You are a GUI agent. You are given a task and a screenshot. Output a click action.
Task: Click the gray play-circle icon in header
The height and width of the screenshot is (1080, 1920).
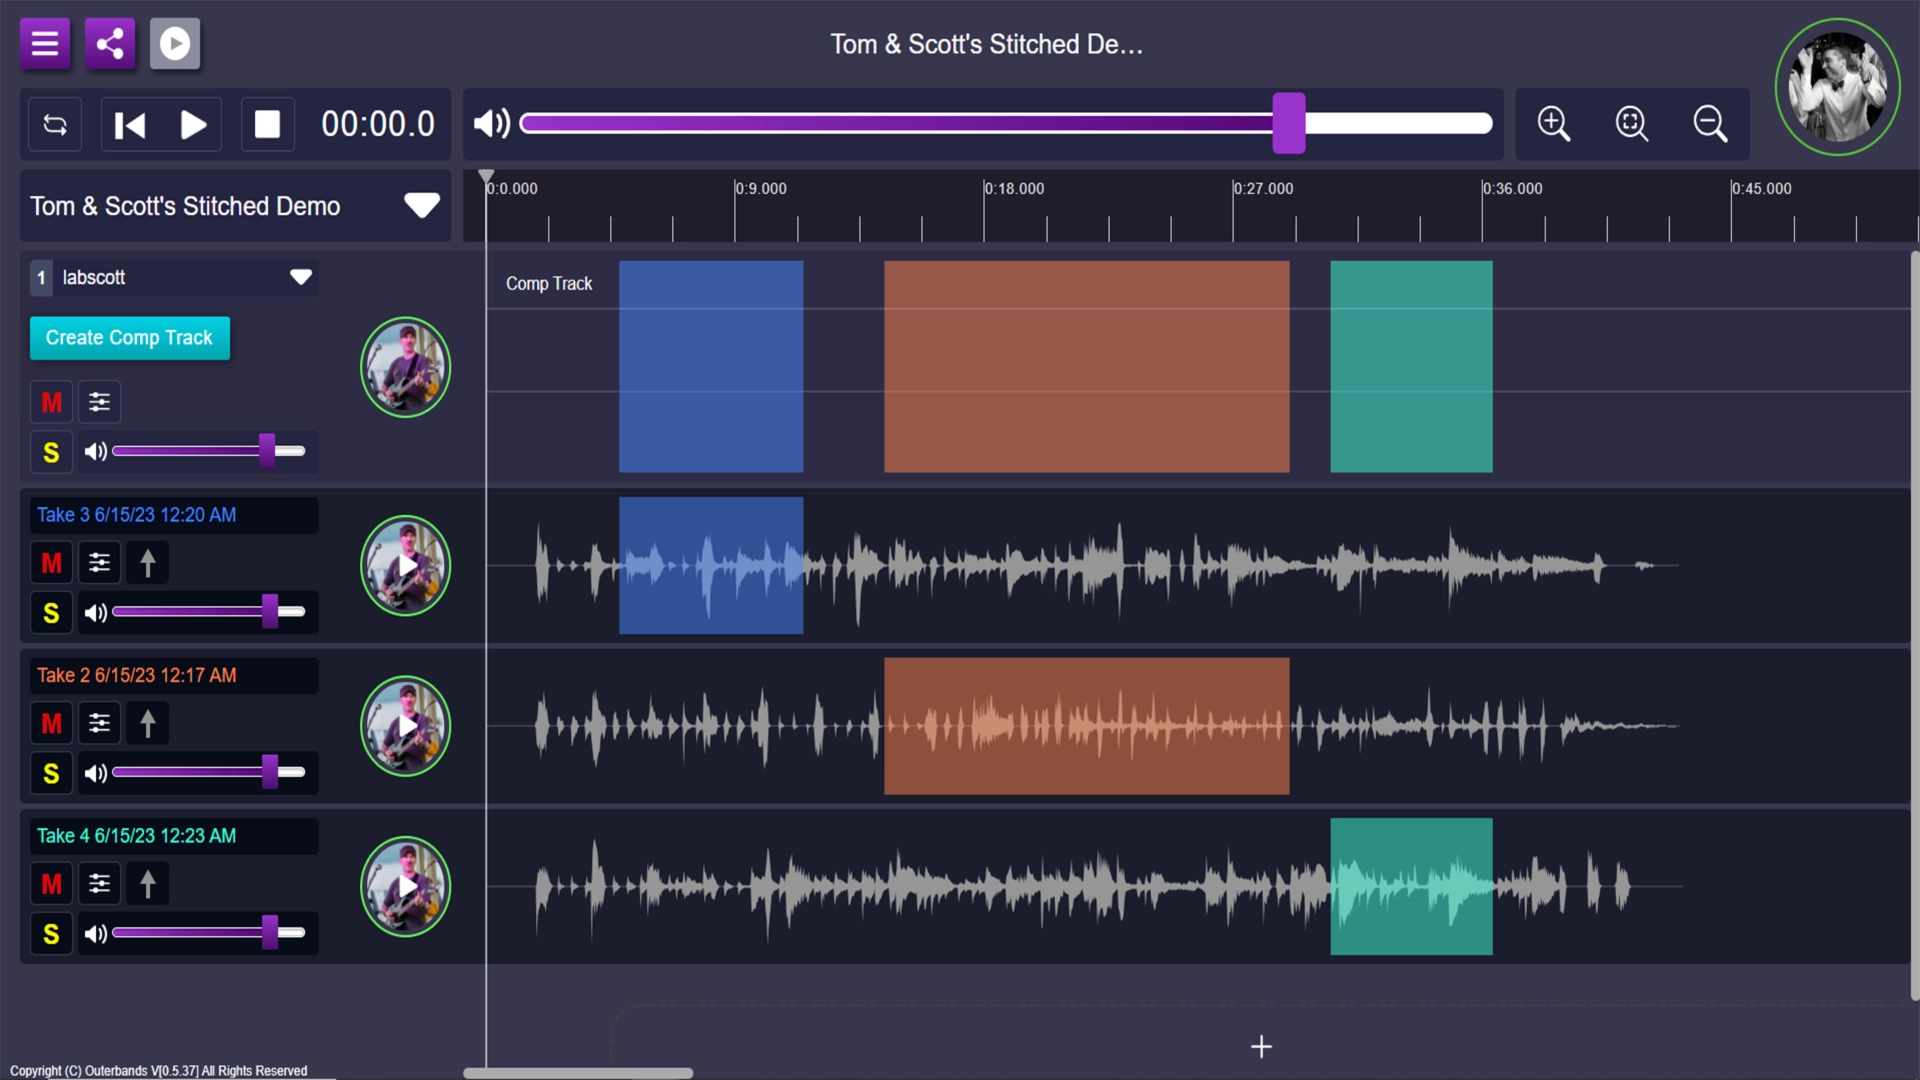pyautogui.click(x=175, y=44)
